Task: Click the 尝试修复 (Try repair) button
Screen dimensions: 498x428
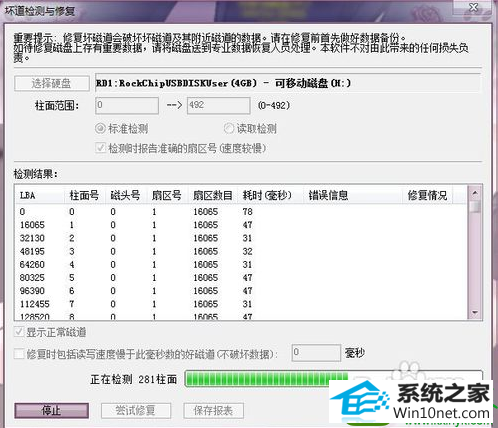Action: click(136, 411)
